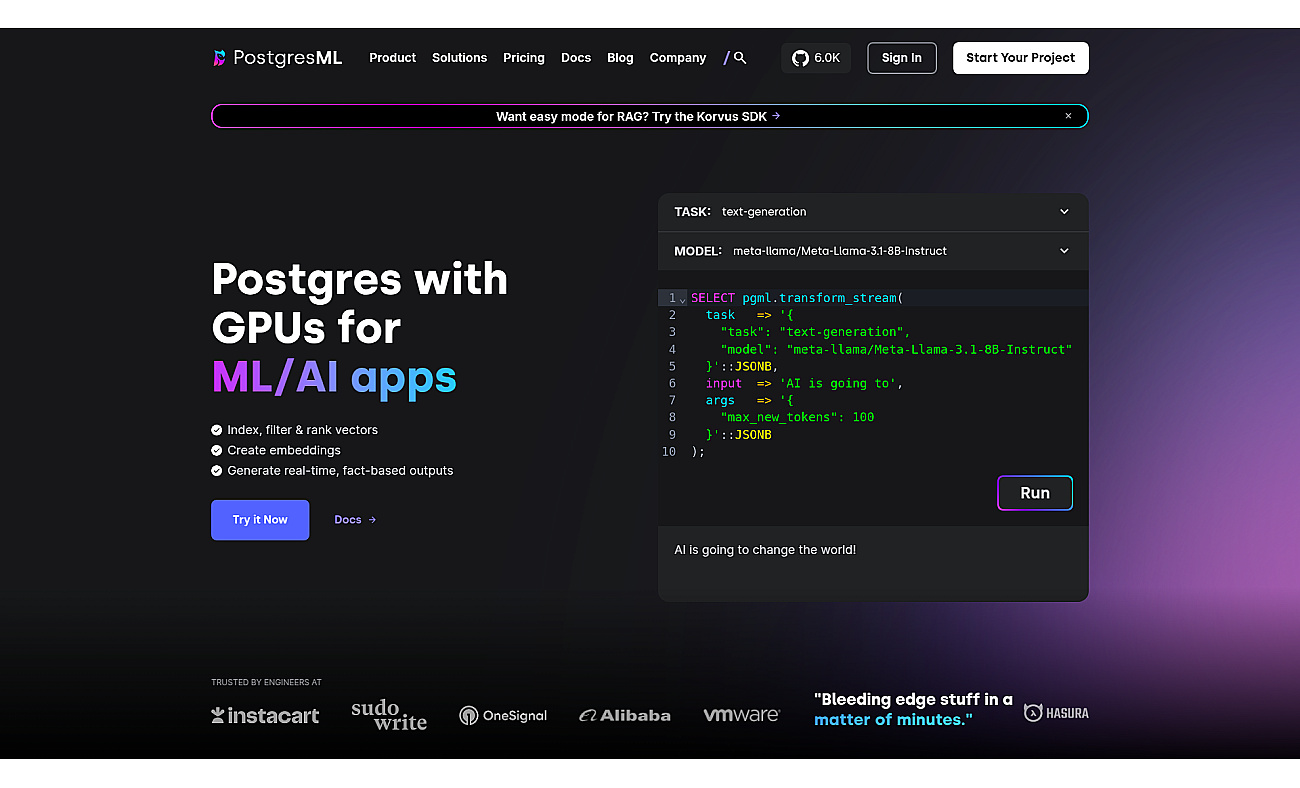Click the output text 'AI is going to change the world!'
1300x788 pixels.
[765, 550]
